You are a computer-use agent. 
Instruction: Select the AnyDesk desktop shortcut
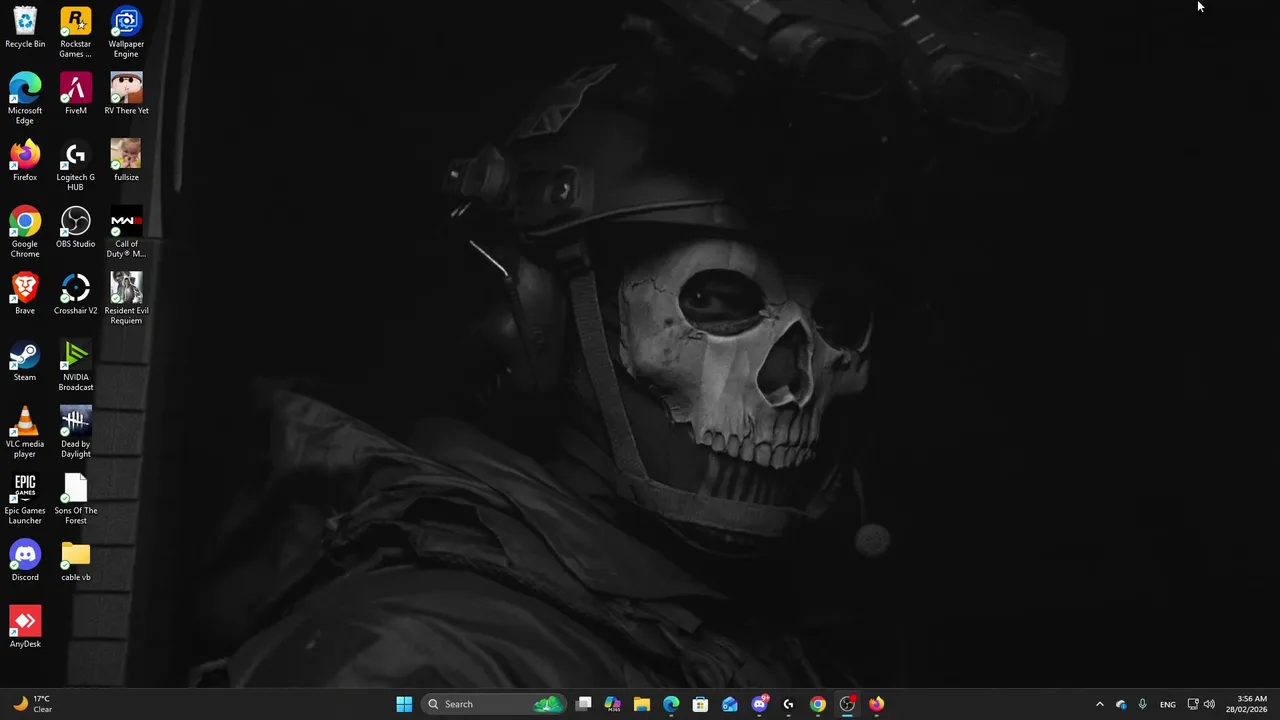(x=25, y=628)
